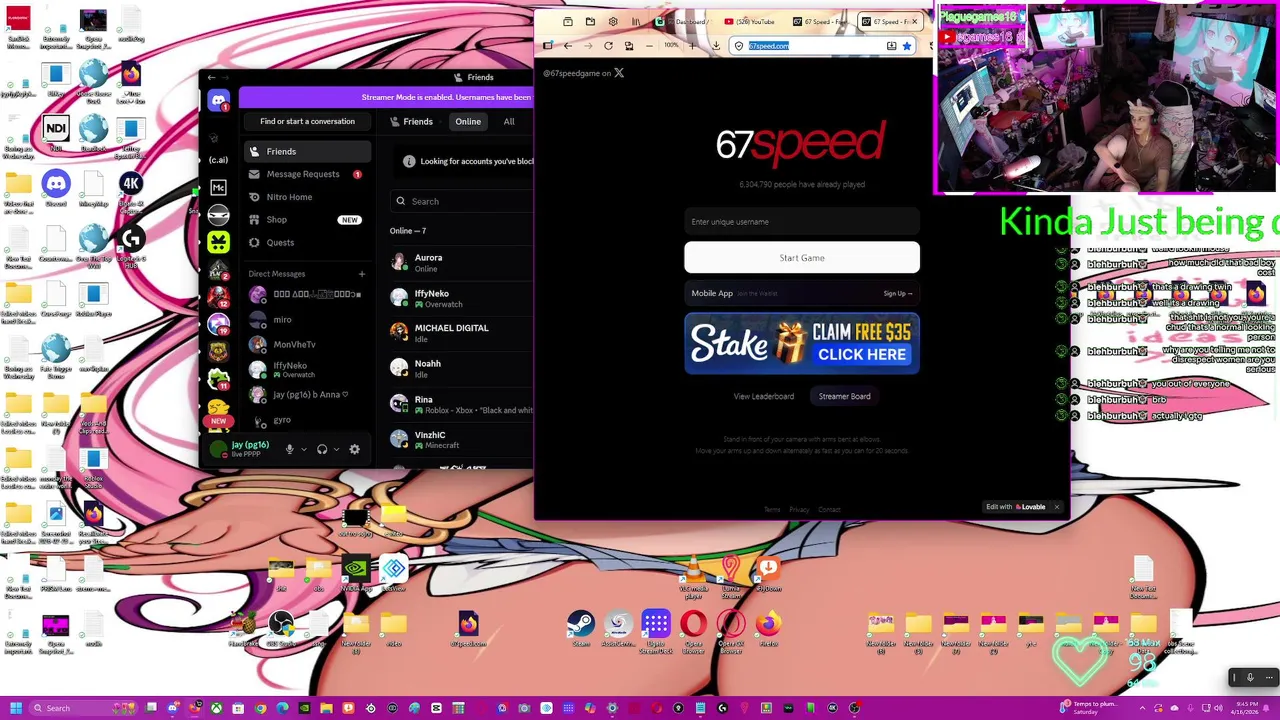Deafen headphones in Discord user panel

tap(322, 449)
